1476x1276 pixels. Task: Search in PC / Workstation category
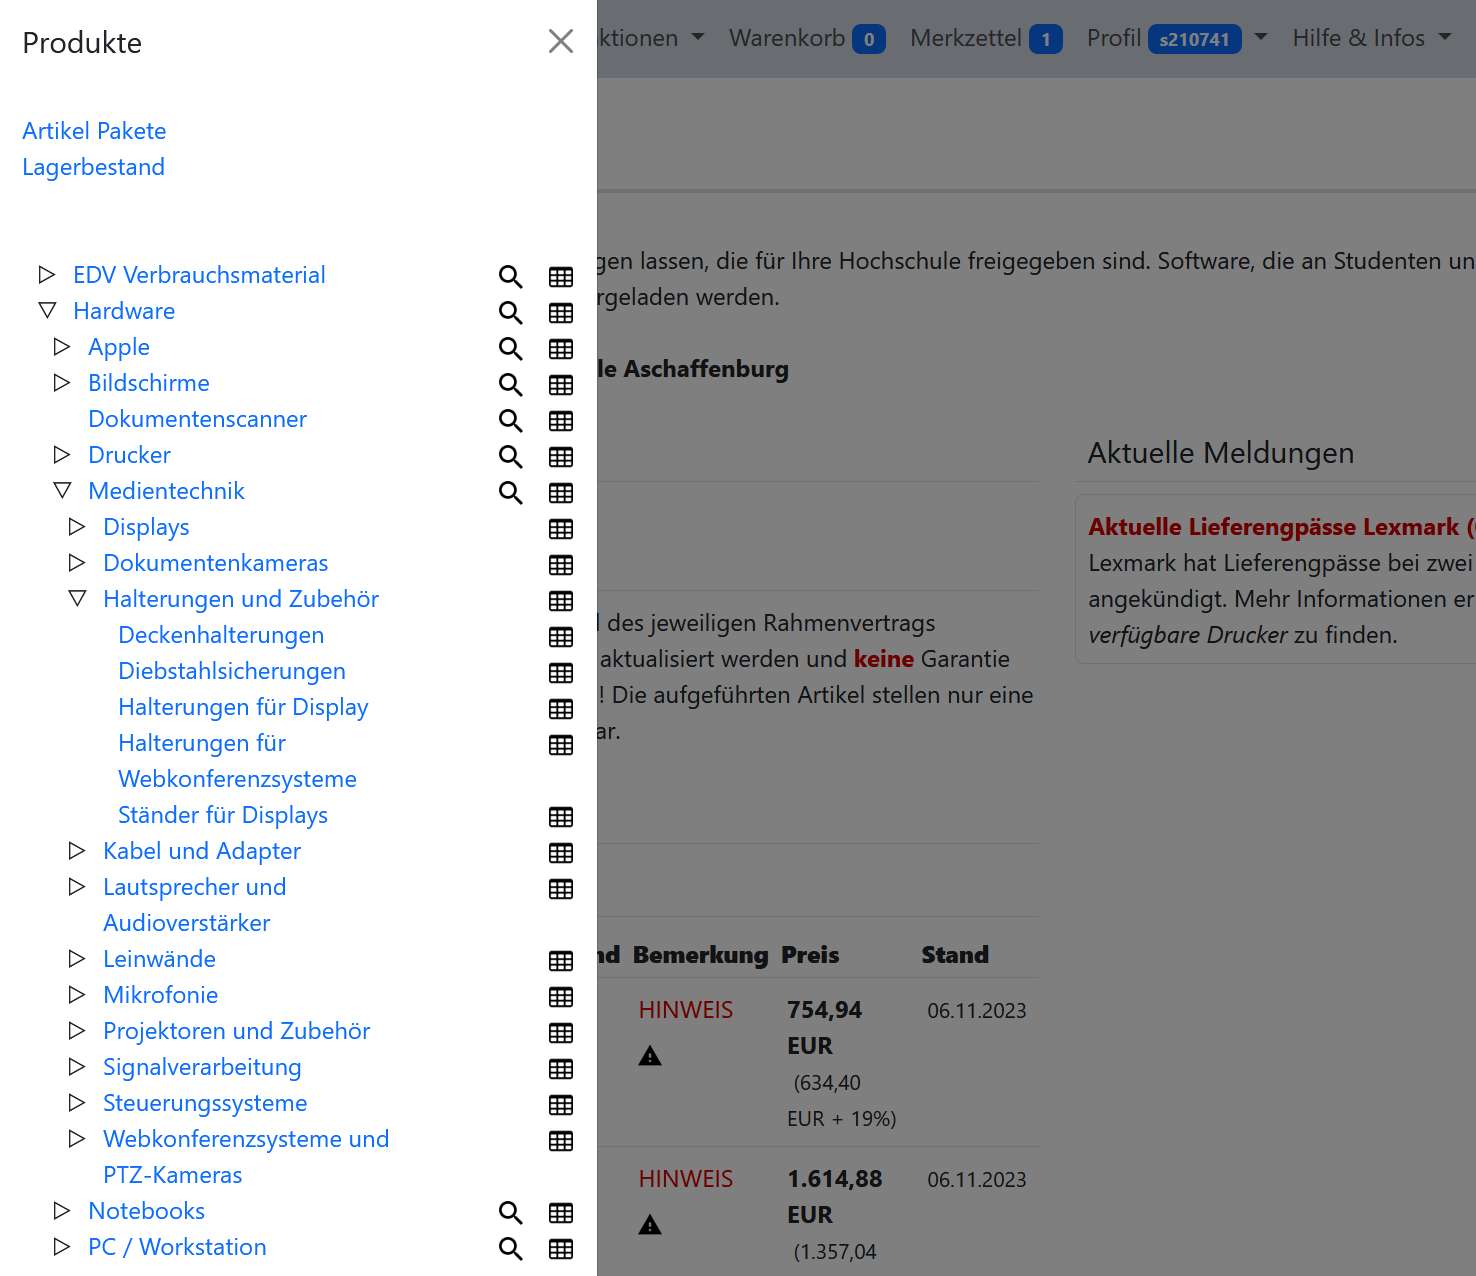pyautogui.click(x=511, y=1249)
